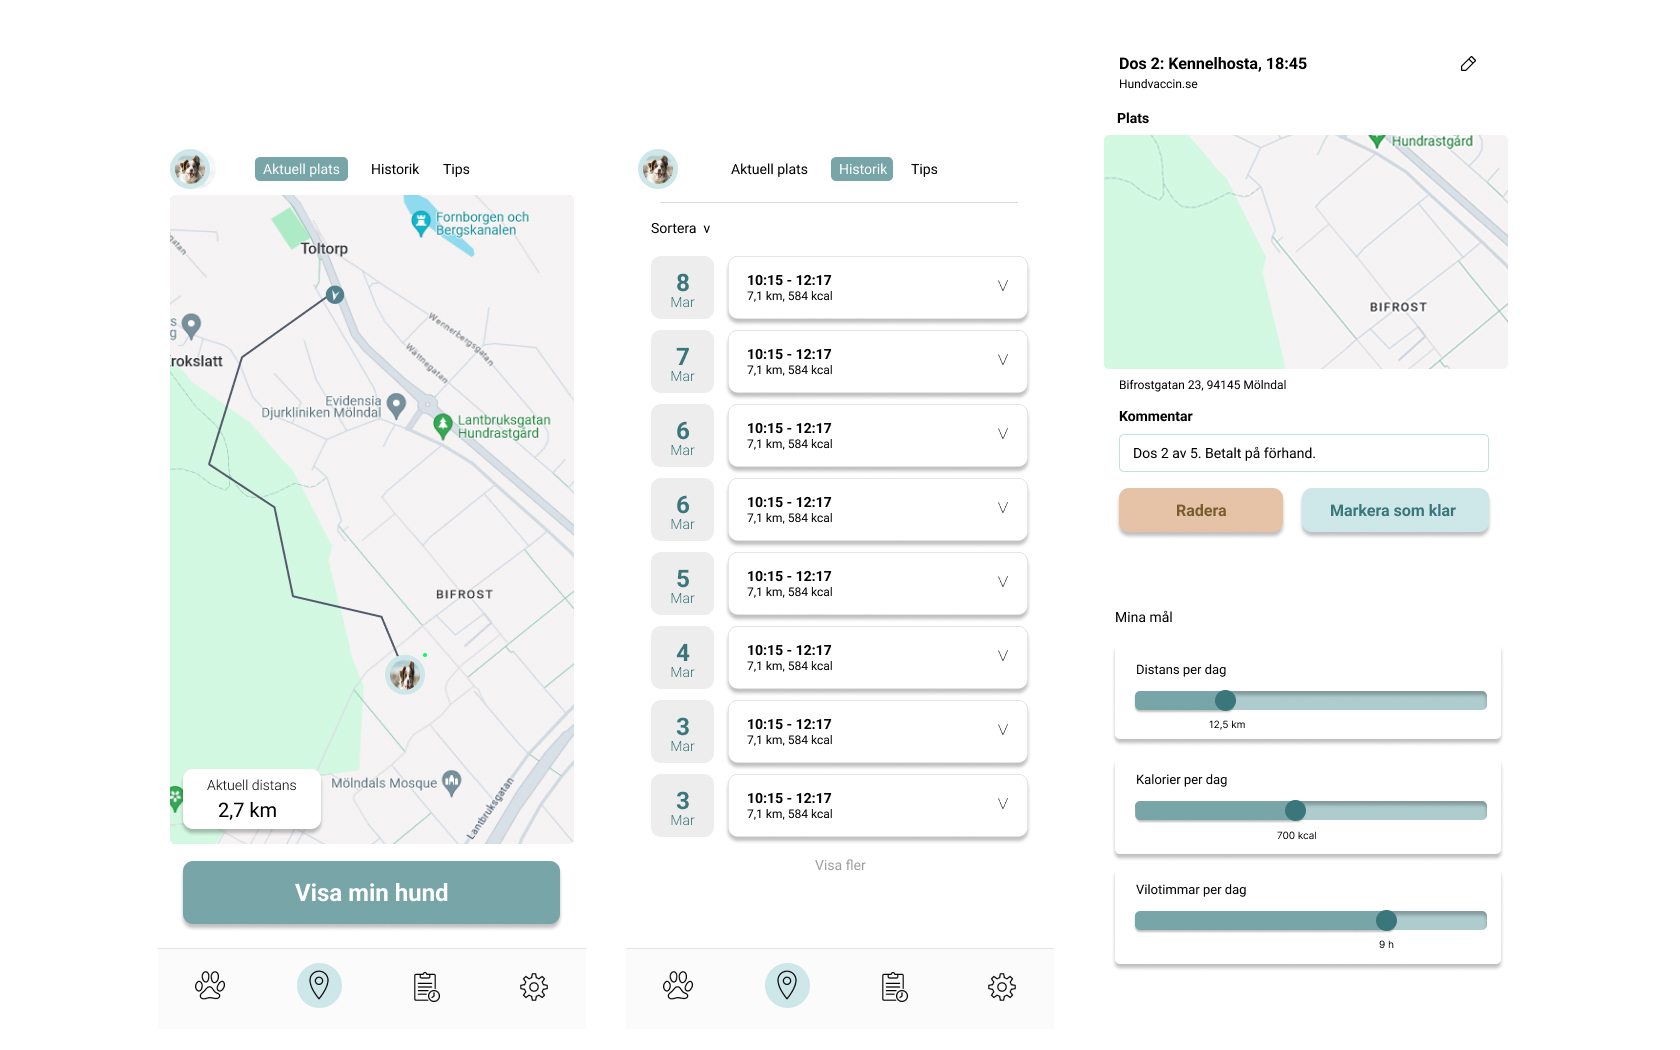Click the Radera button
This screenshot has height=1050, width=1680.
1201,510
